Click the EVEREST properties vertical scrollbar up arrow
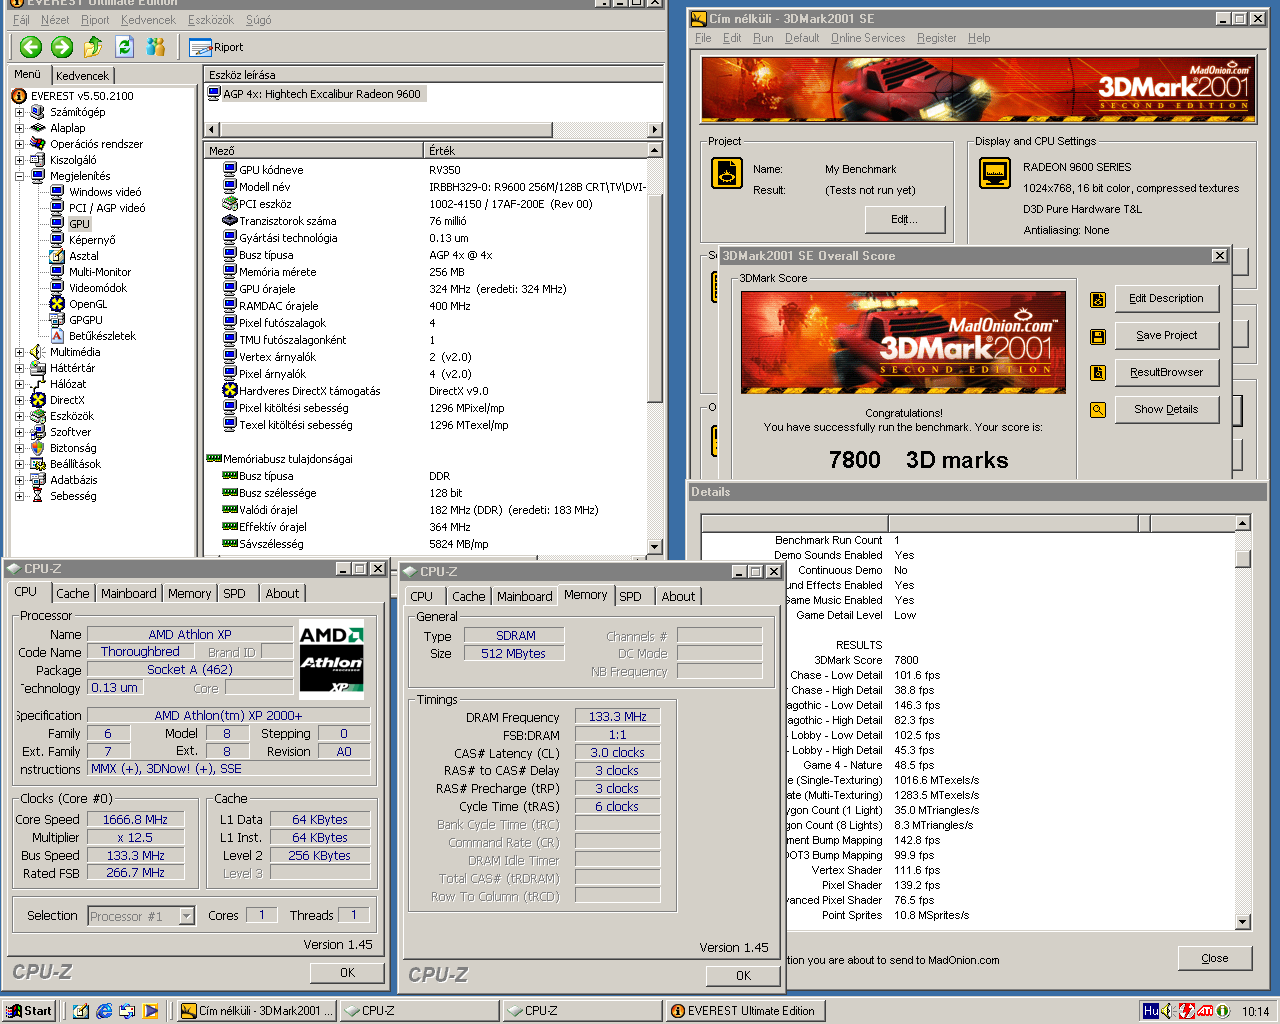 pos(655,150)
